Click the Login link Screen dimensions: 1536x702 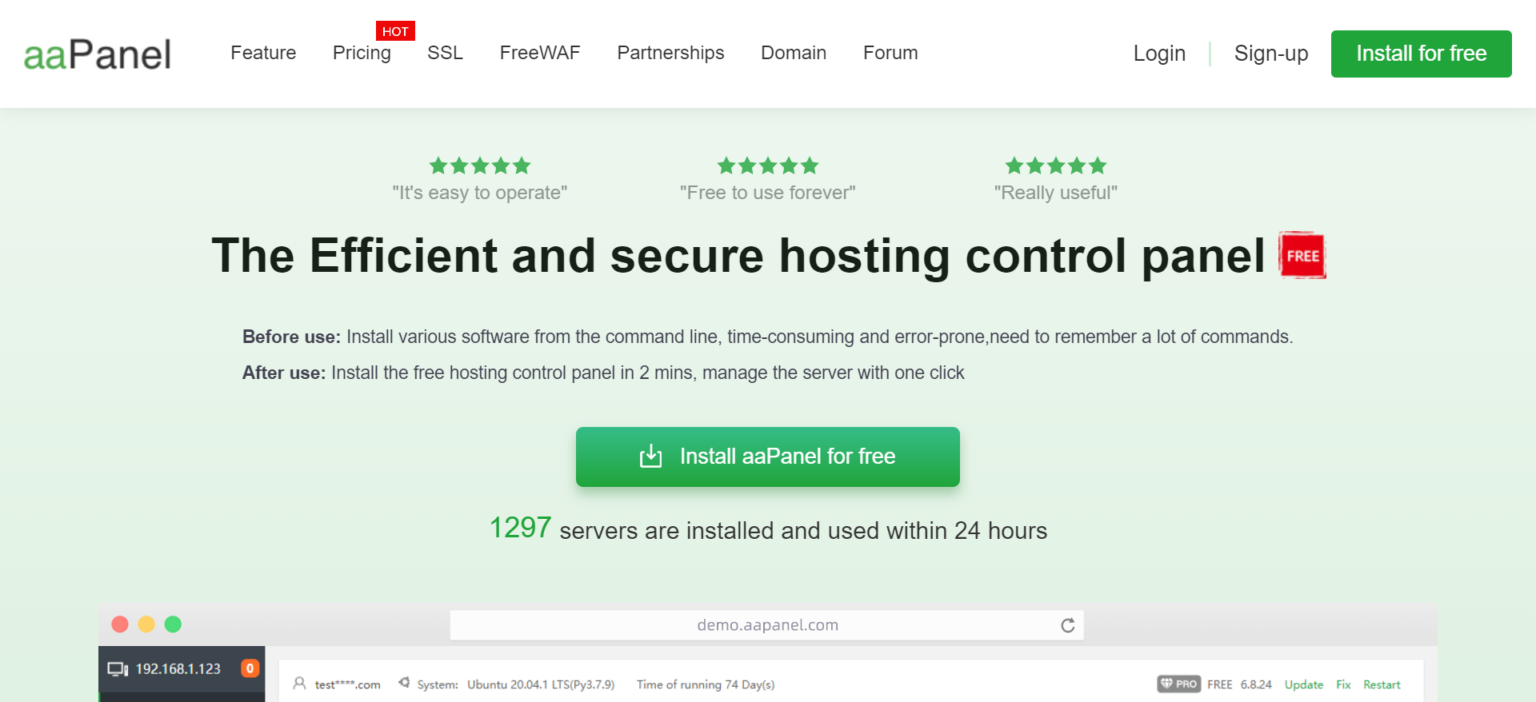(x=1159, y=54)
